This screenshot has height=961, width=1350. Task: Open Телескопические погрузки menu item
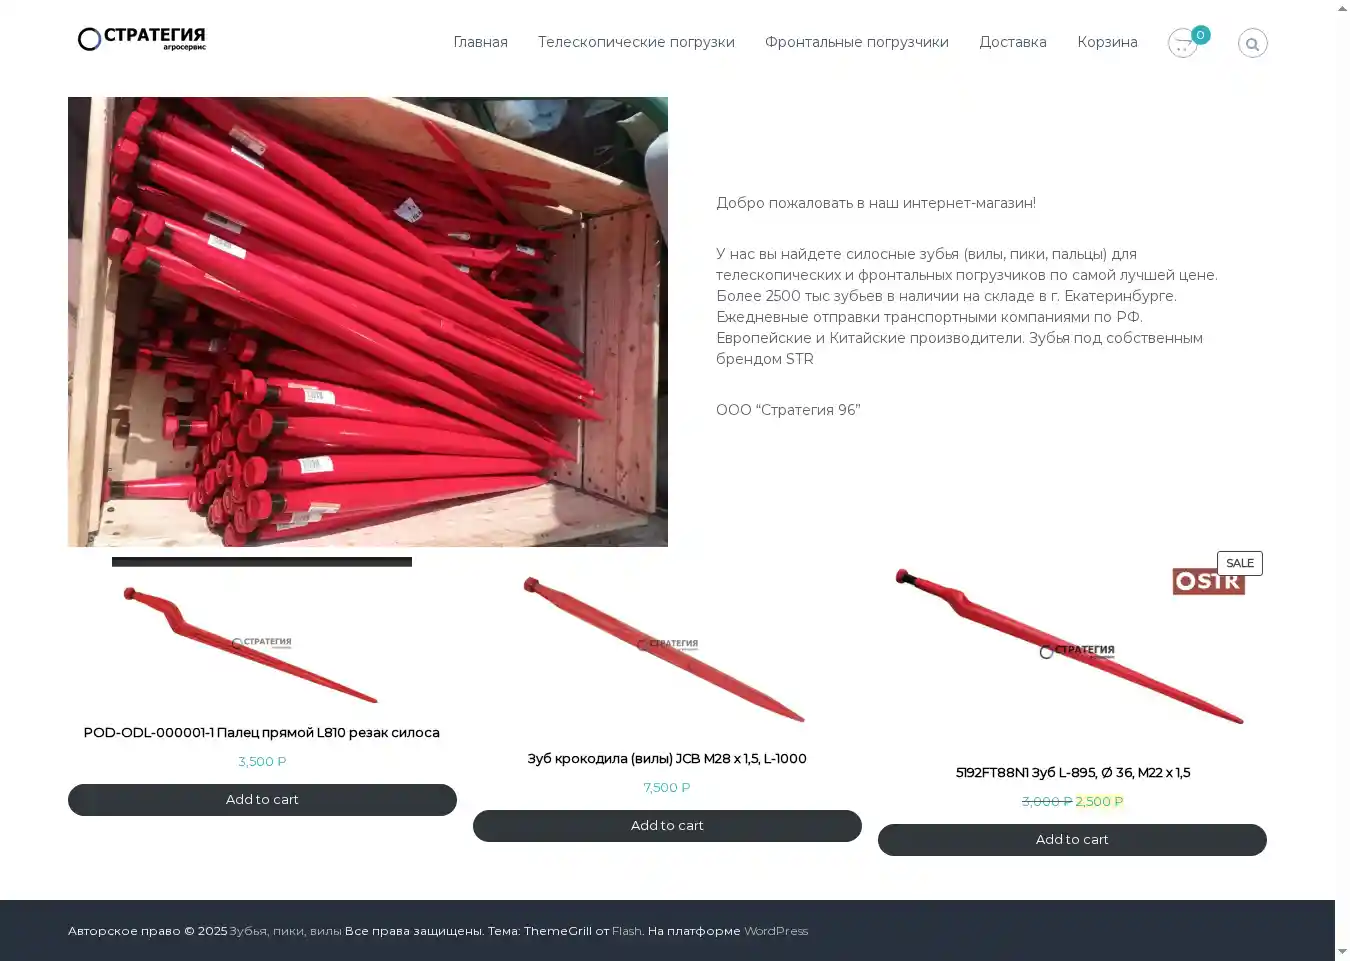click(x=636, y=42)
